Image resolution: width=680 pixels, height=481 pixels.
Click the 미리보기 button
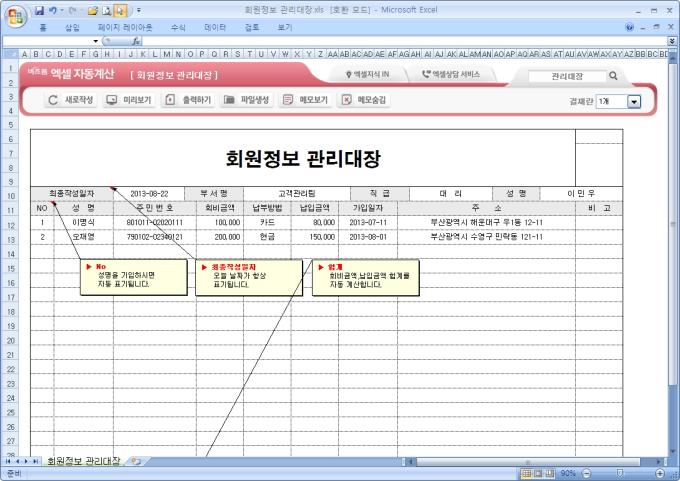pyautogui.click(x=129, y=100)
